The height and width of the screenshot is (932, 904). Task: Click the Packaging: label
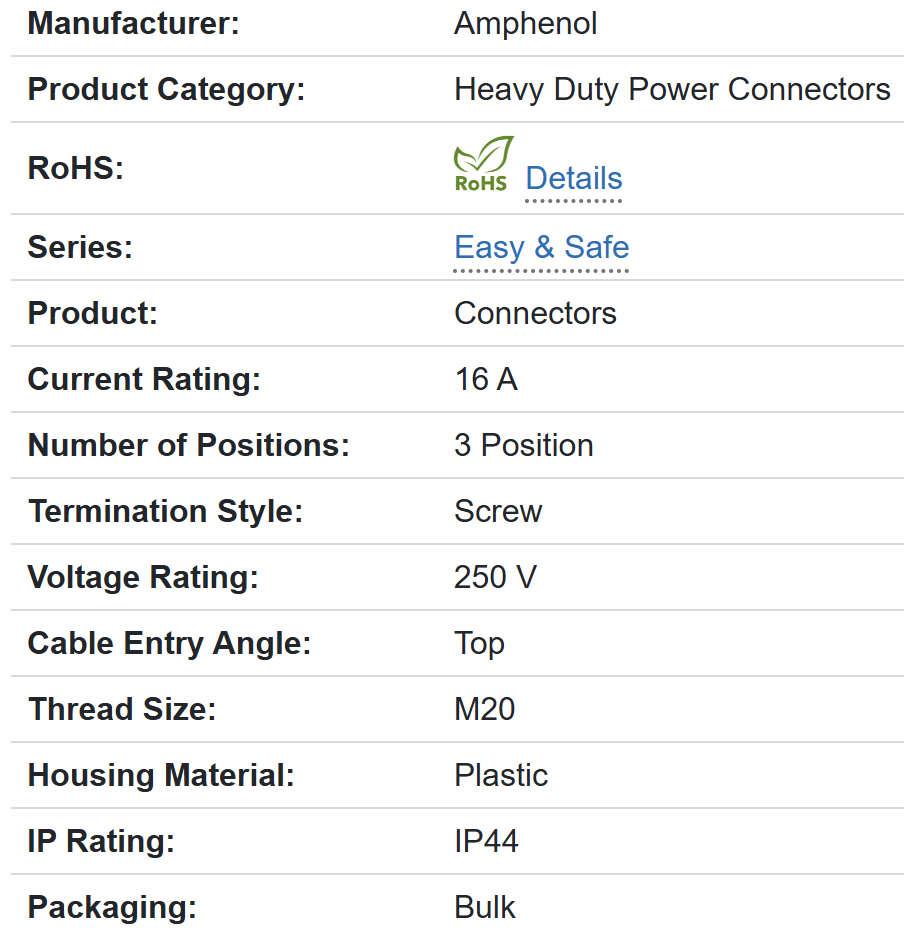tap(112, 908)
